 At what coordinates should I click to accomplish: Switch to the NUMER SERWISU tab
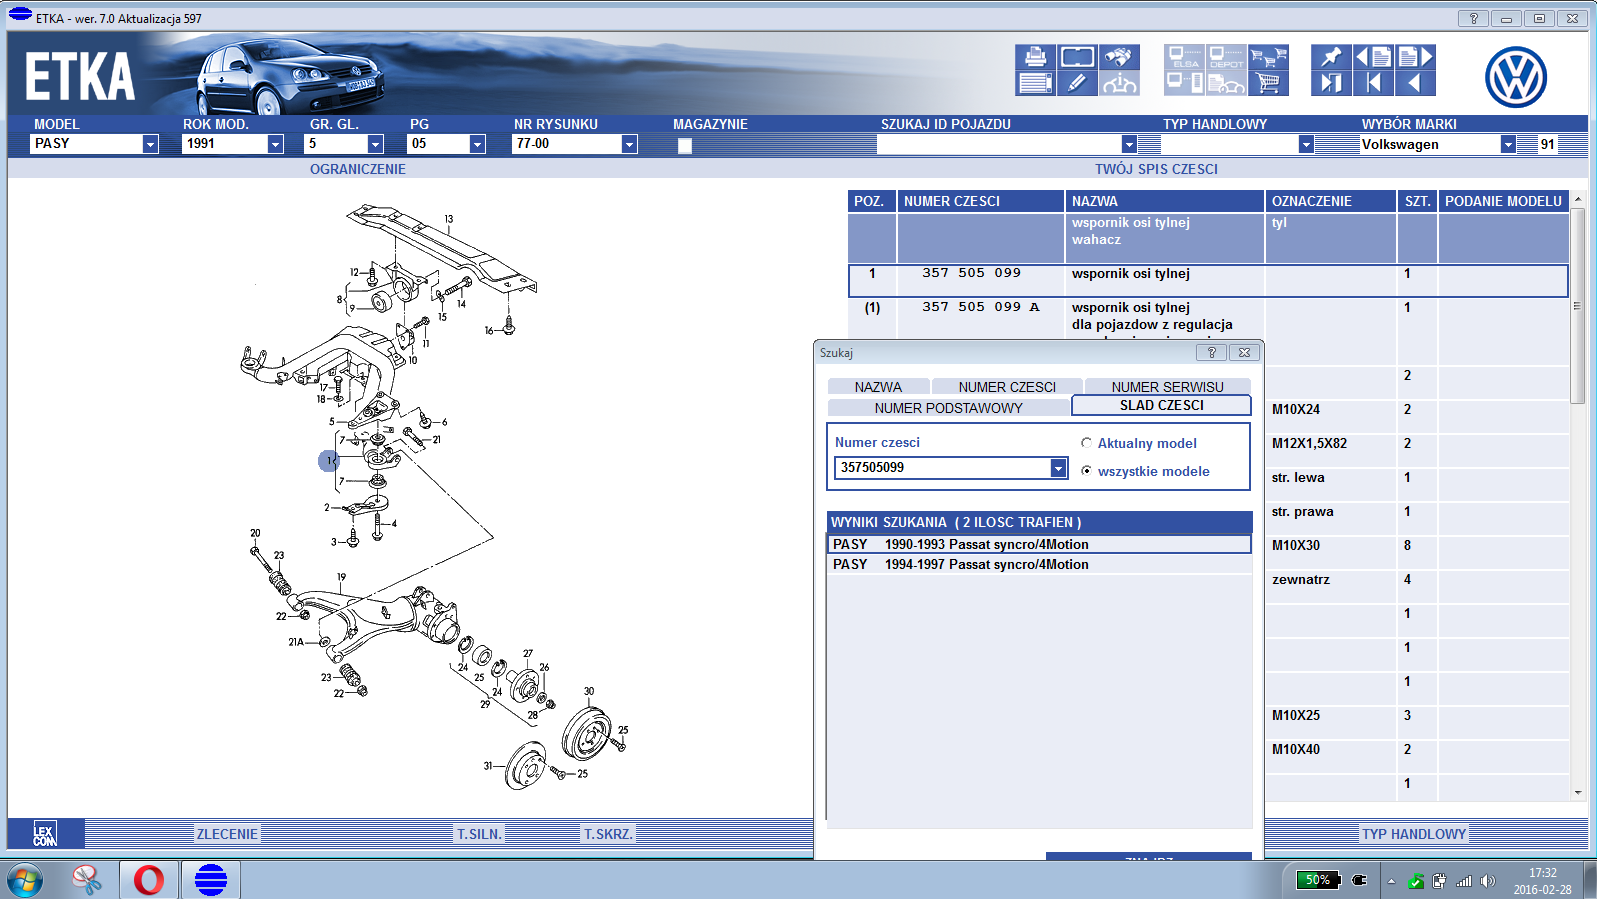[1167, 387]
